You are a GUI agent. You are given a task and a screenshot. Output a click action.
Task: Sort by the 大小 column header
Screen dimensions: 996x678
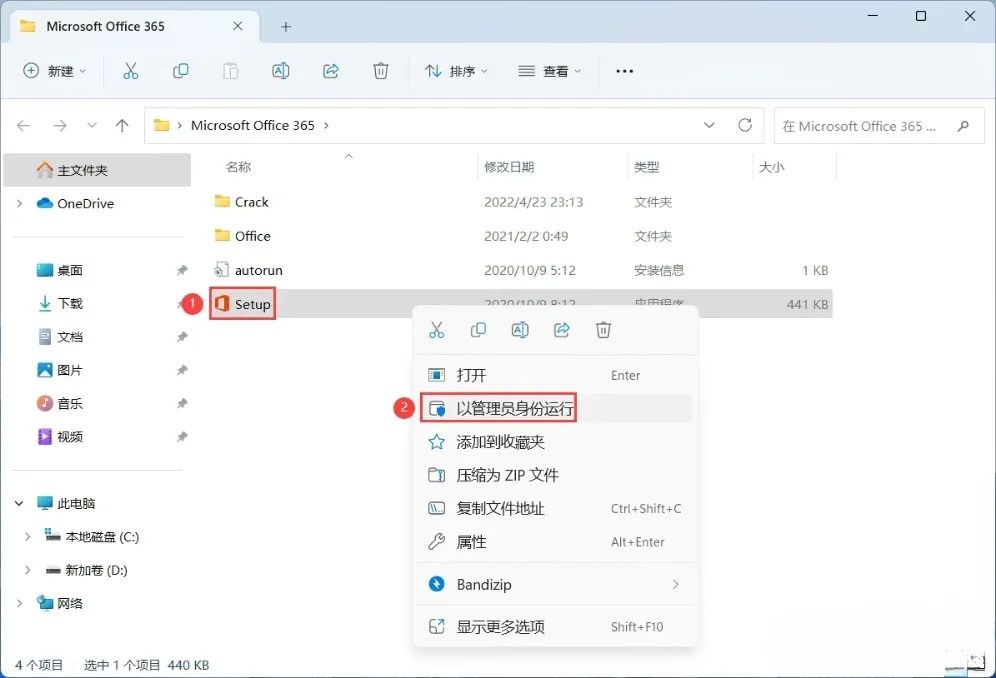(771, 167)
